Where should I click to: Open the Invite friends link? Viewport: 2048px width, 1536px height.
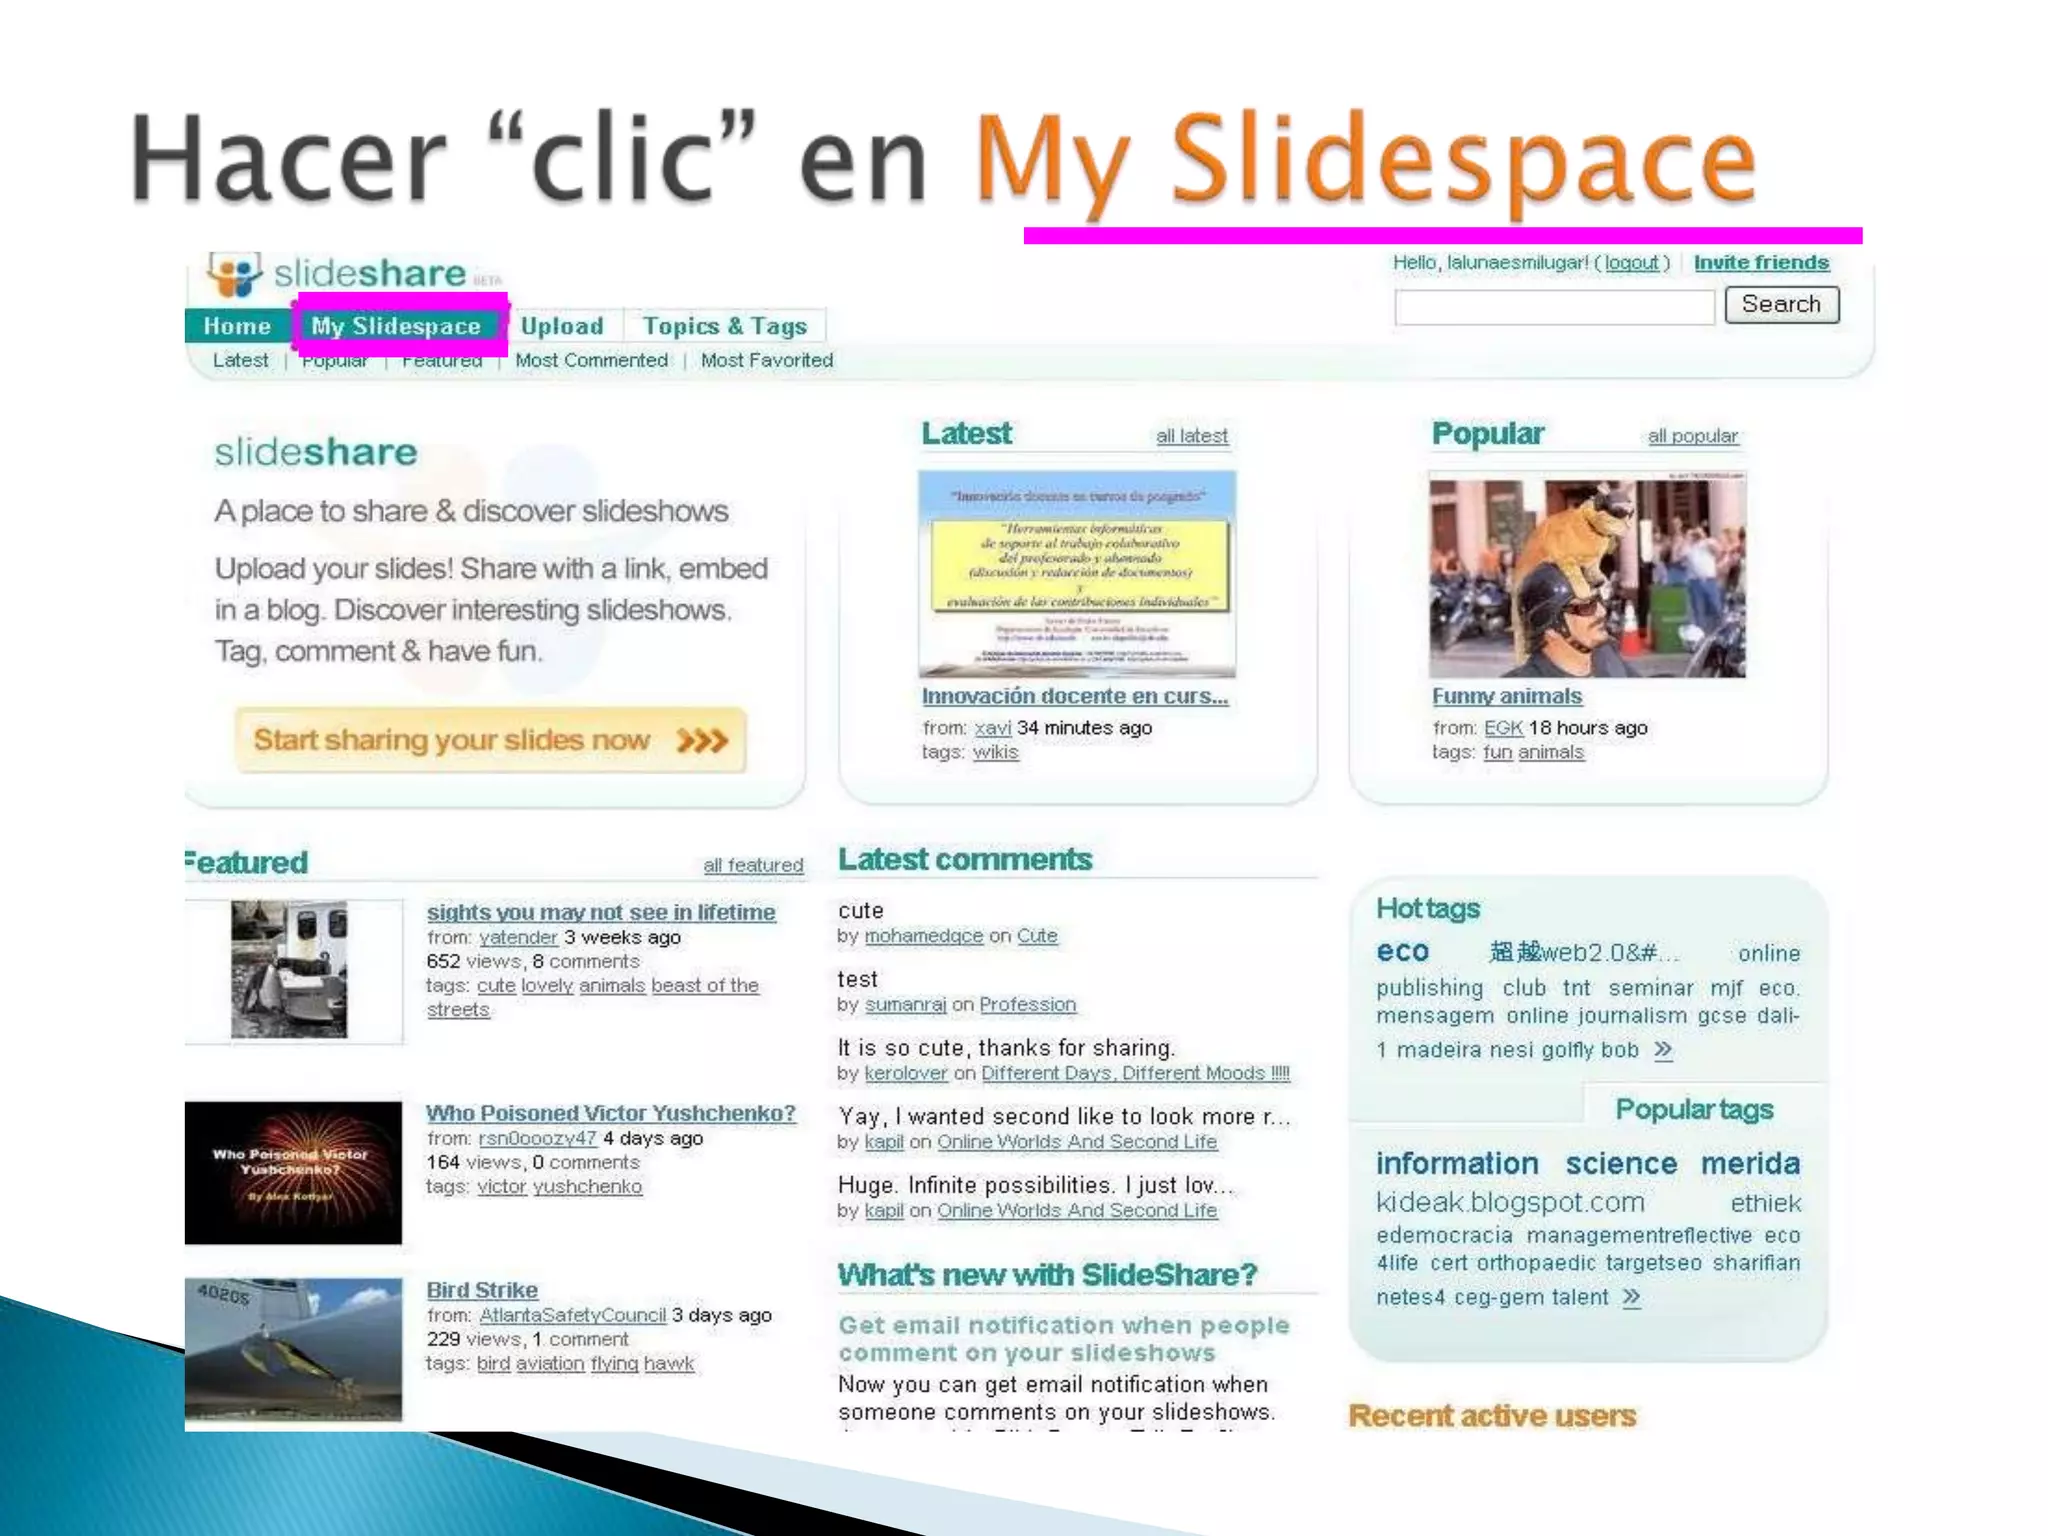click(x=1761, y=263)
